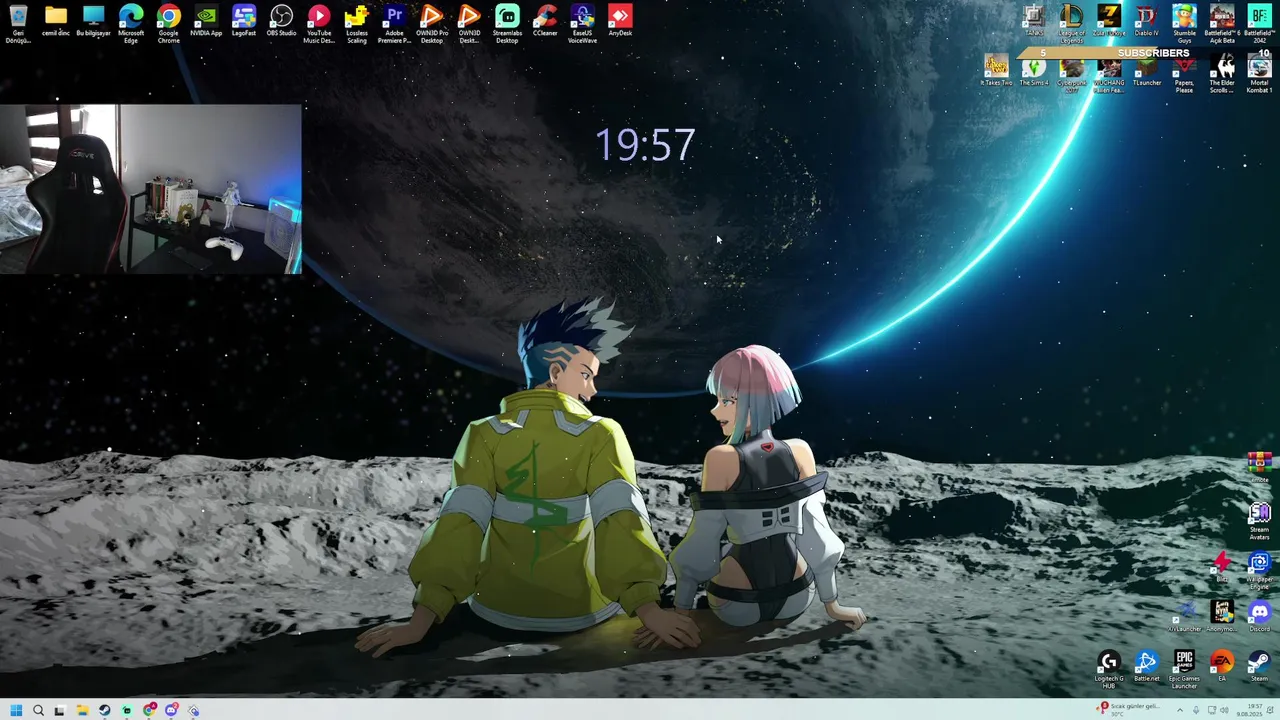Open the Blitz app shortcut
Image resolution: width=1280 pixels, height=720 pixels.
point(1222,567)
